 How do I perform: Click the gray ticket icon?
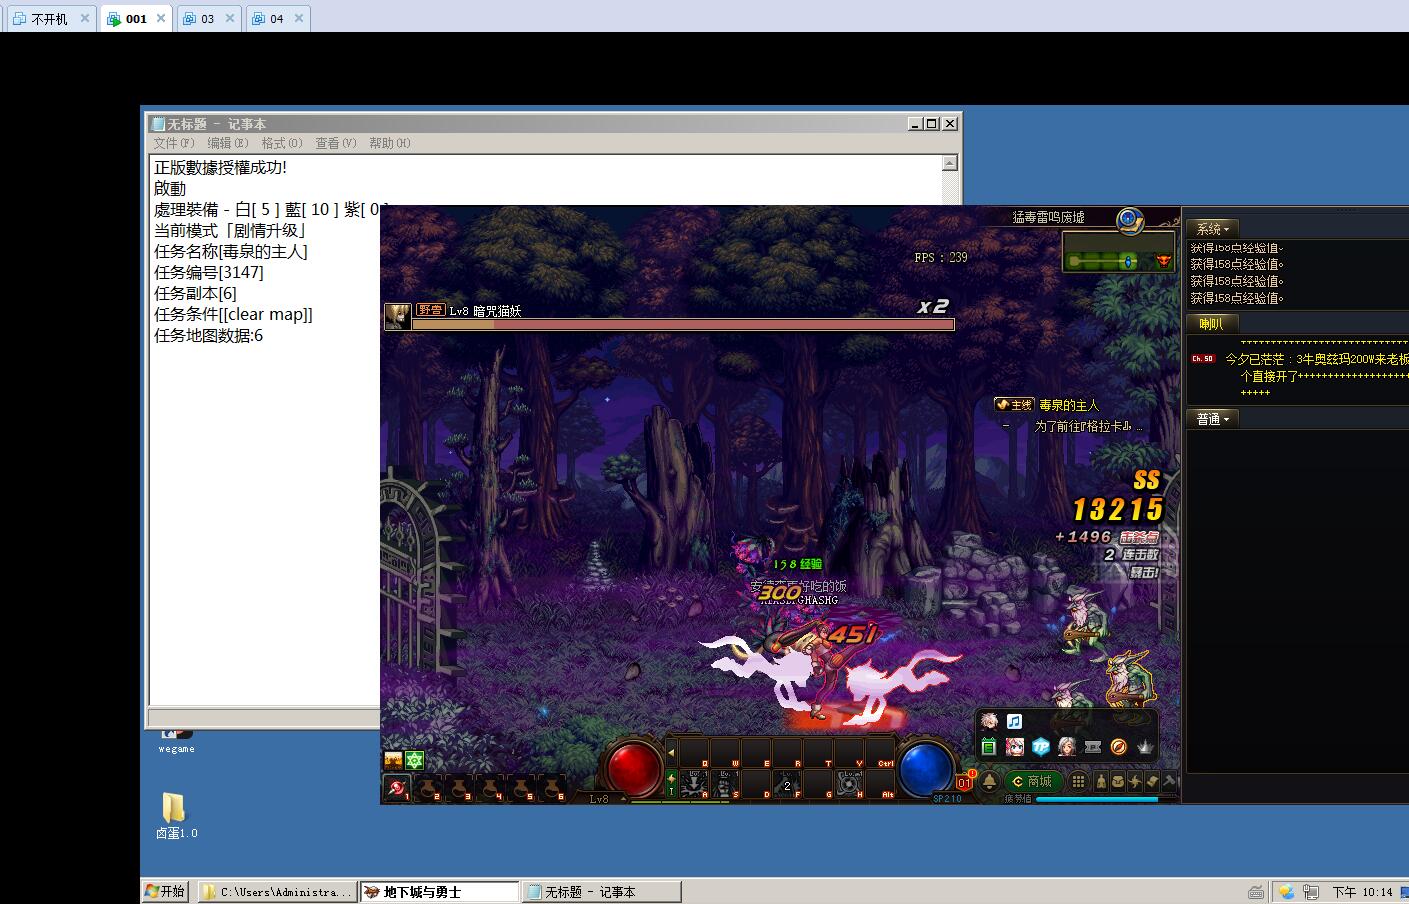pyautogui.click(x=1093, y=747)
